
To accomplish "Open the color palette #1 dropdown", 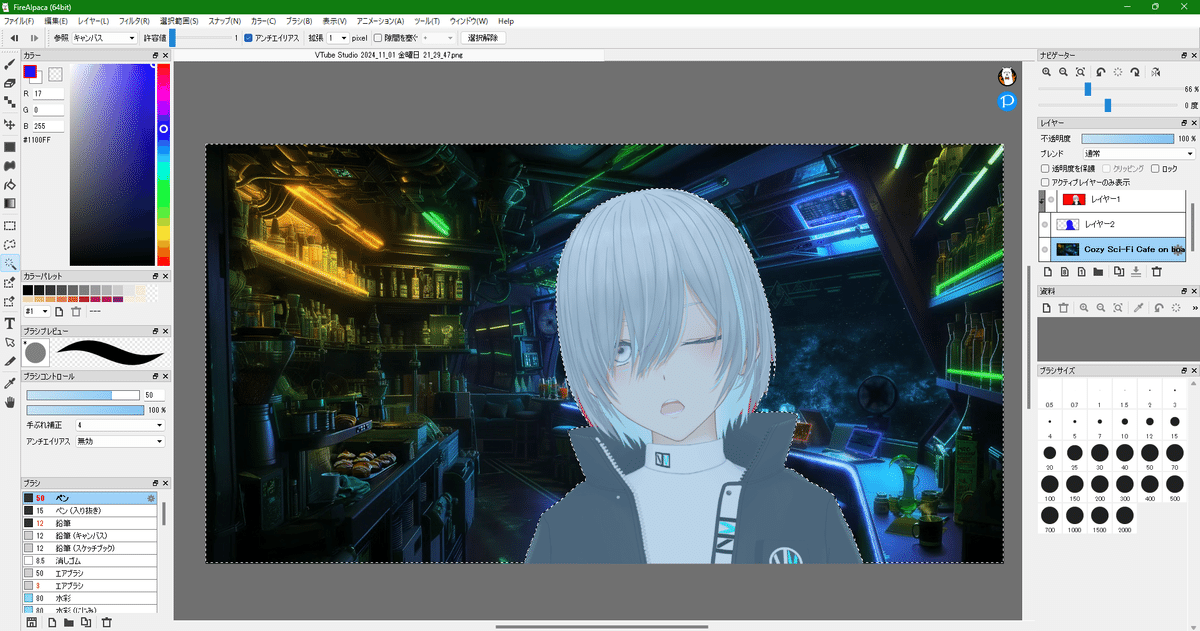I will (37, 312).
